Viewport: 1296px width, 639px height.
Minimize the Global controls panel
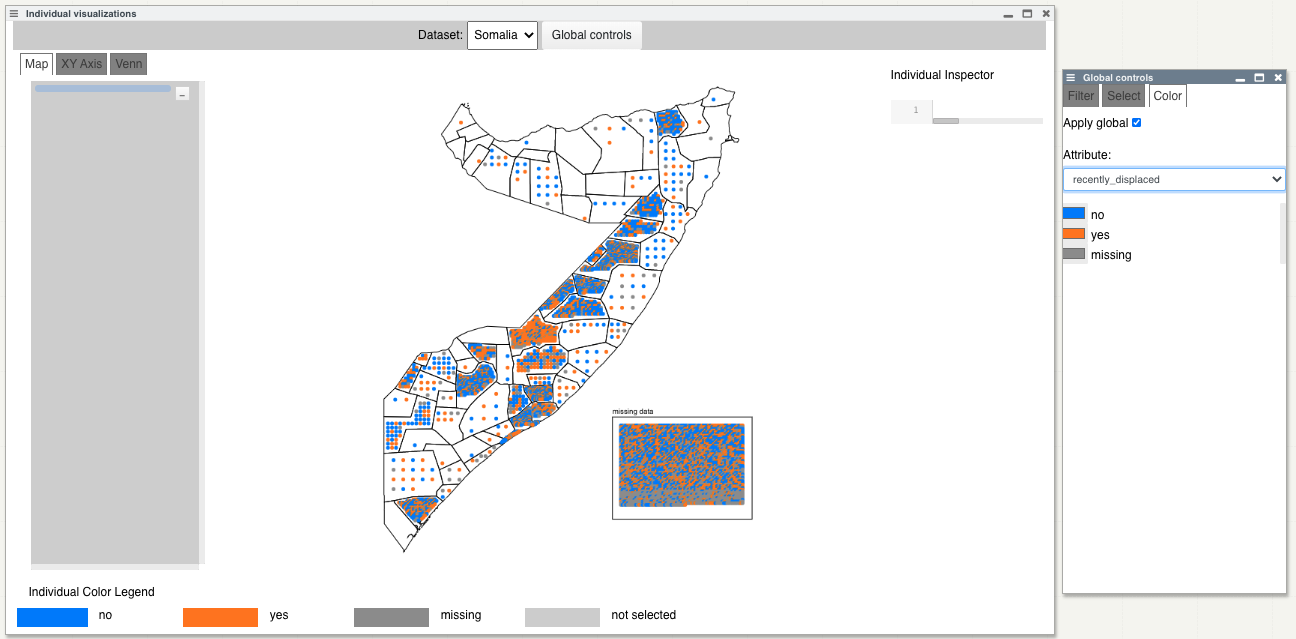(1241, 77)
